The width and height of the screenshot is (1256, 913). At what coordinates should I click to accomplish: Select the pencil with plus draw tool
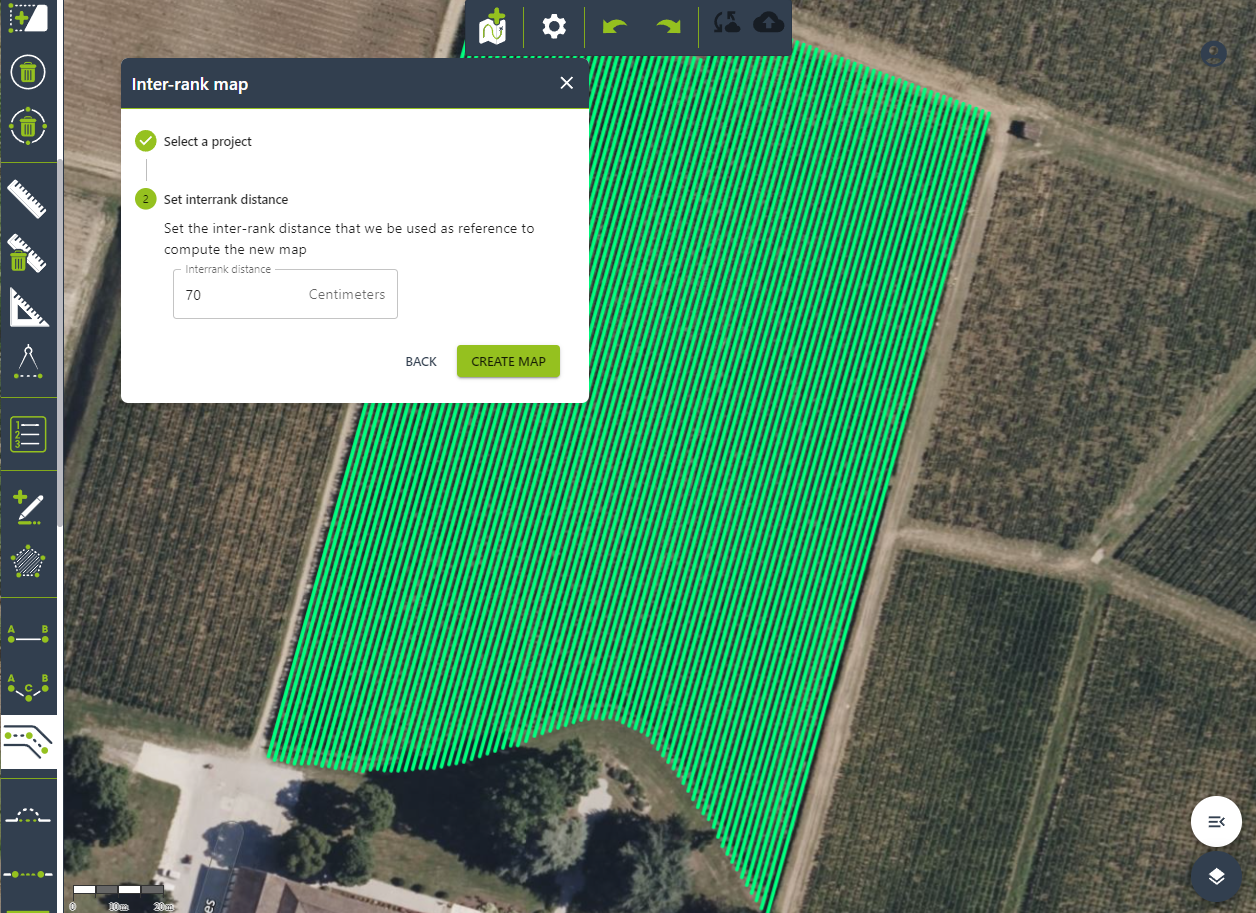28,507
